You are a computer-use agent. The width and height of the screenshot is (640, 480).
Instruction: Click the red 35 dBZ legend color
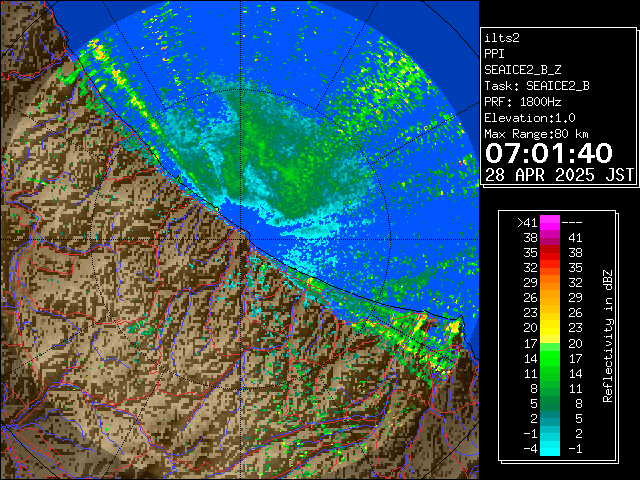click(x=550, y=253)
